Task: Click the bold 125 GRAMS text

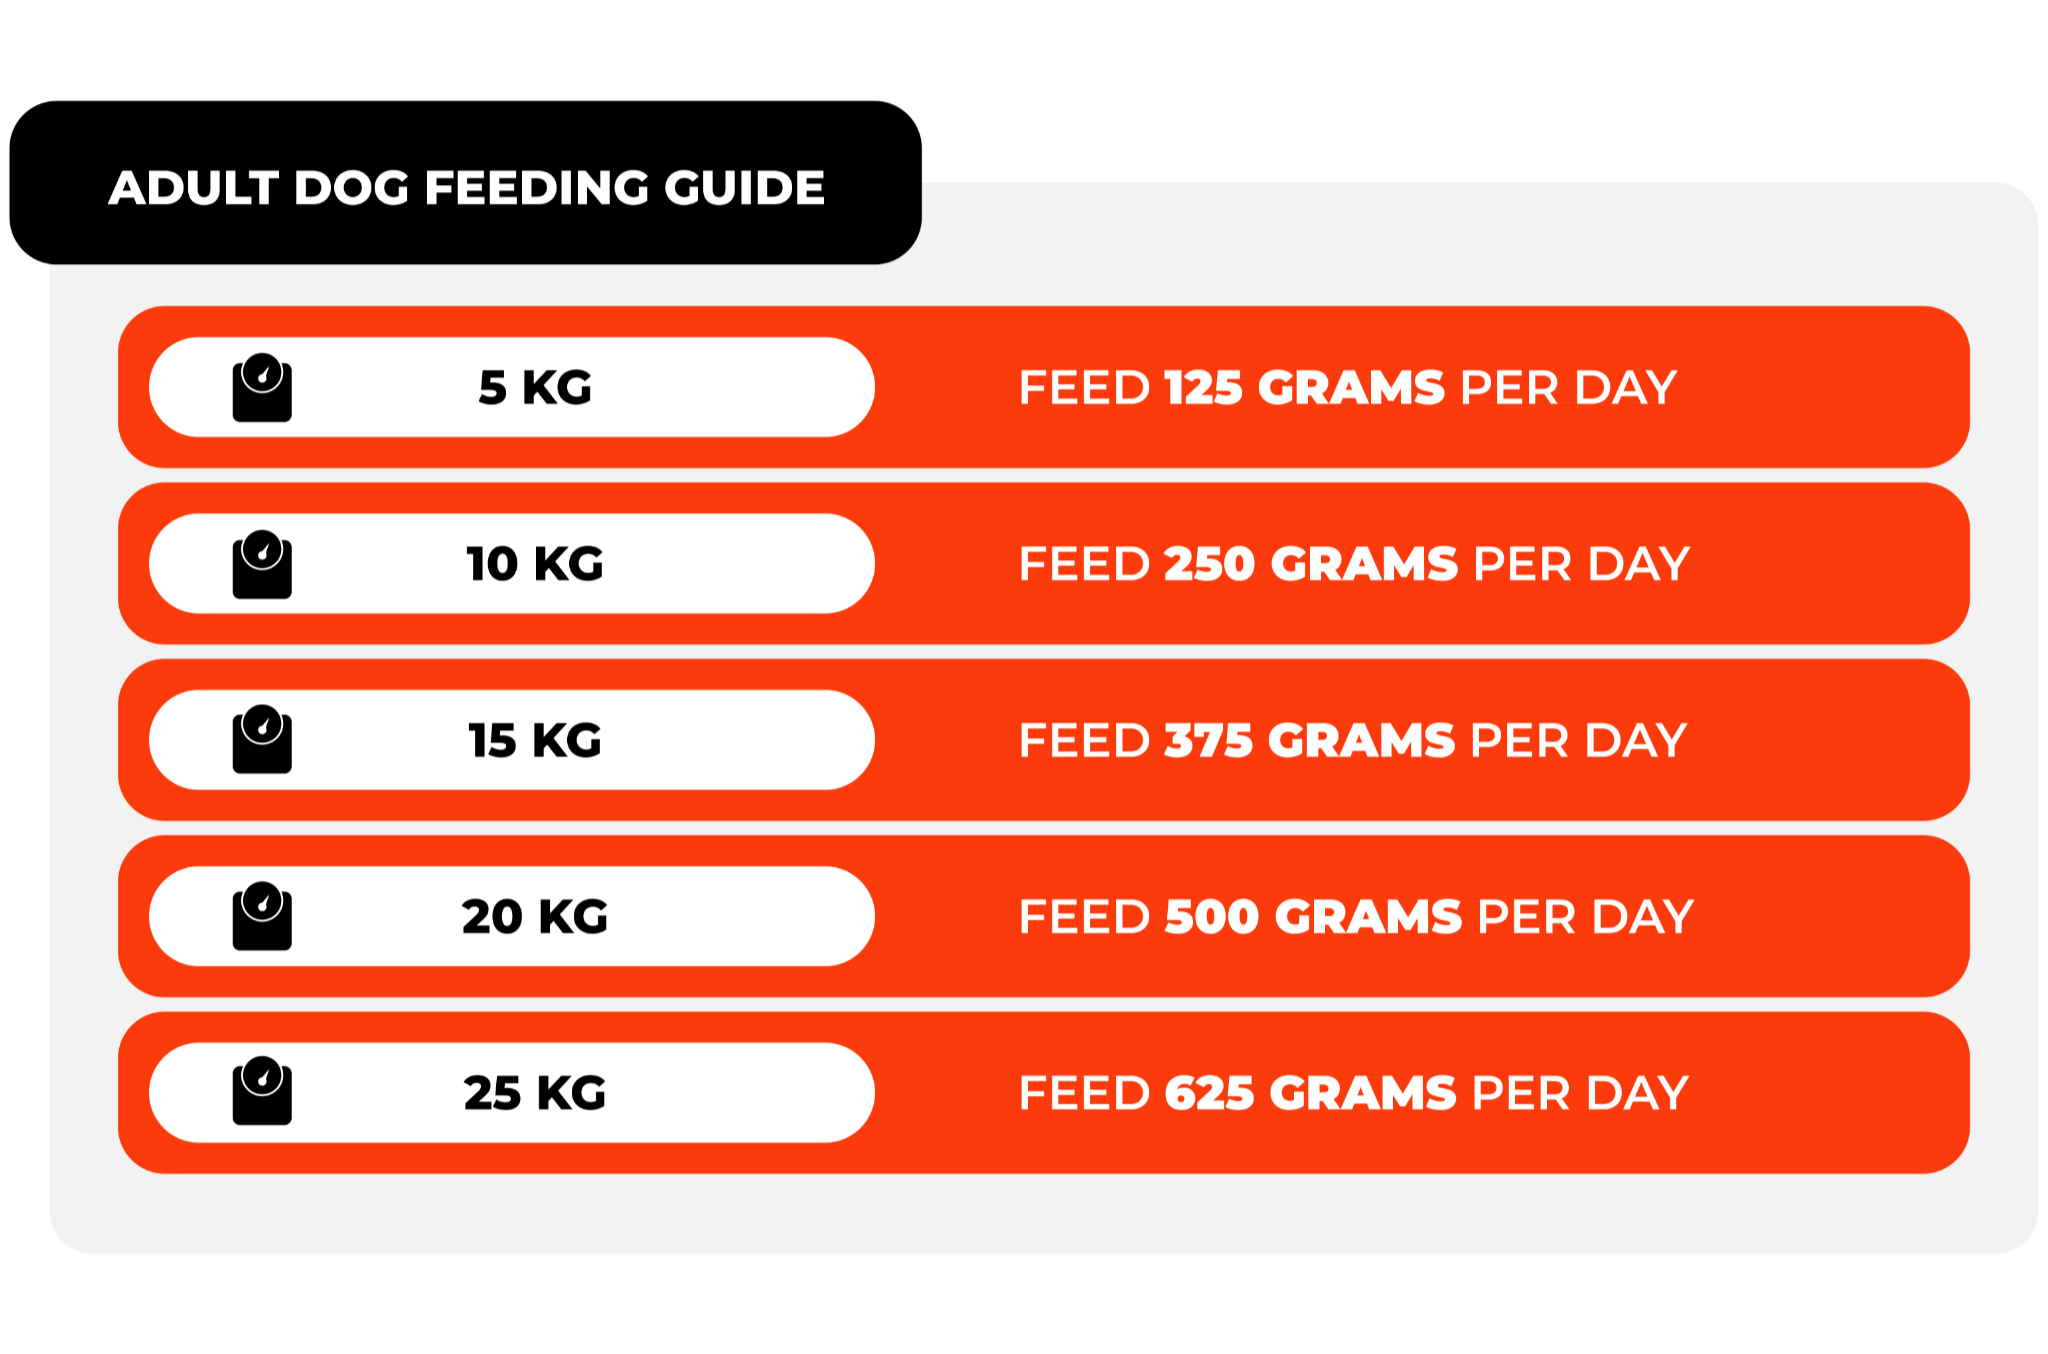Action: click(x=1304, y=388)
